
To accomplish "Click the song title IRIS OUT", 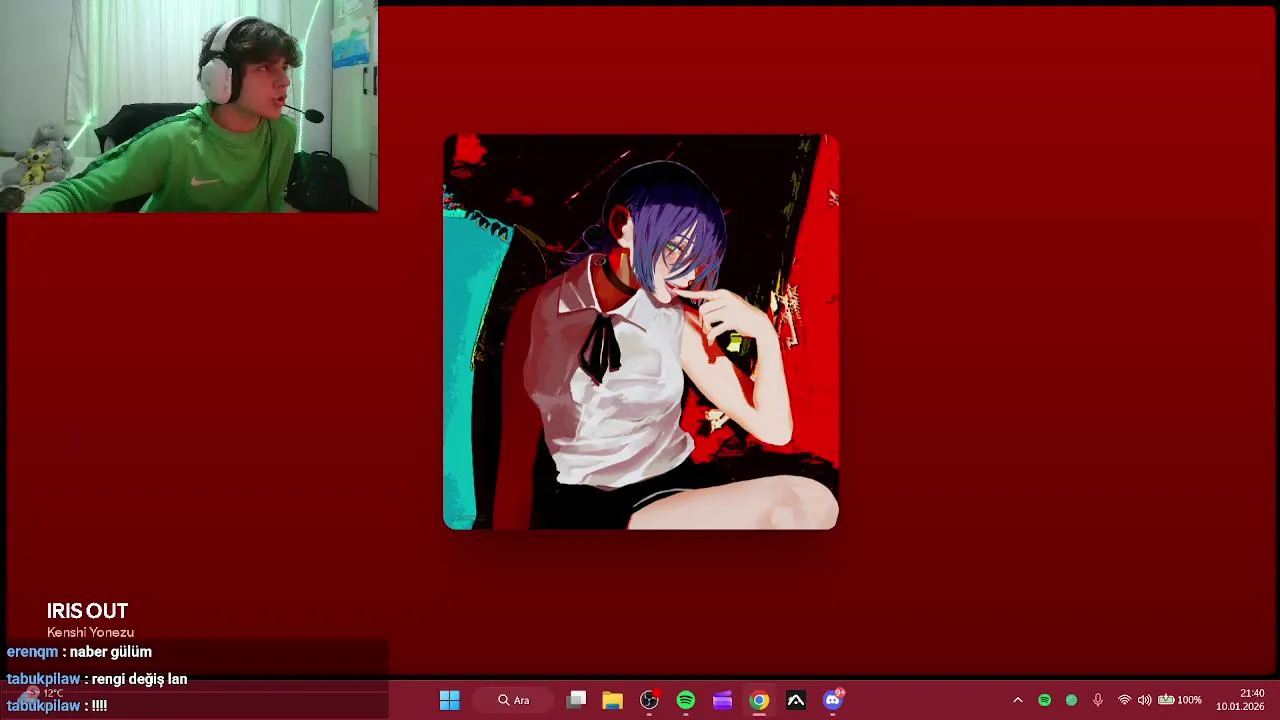I will (87, 611).
